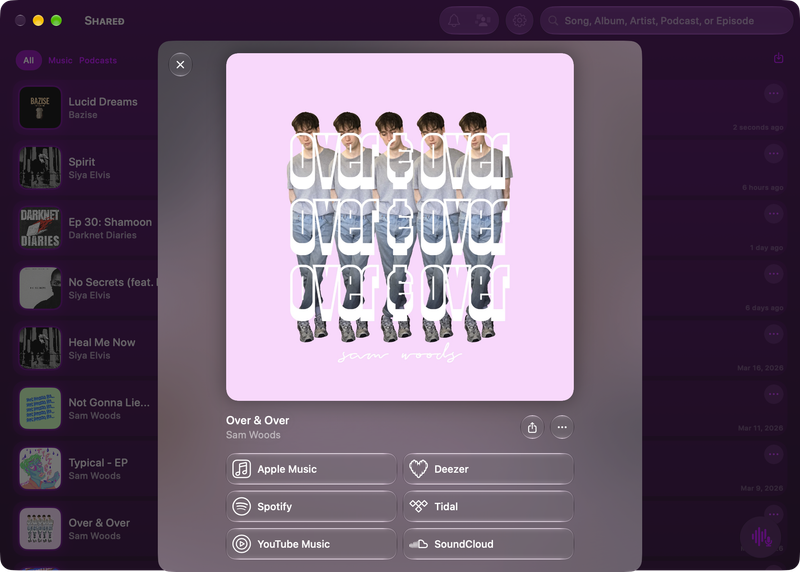Screen dimensions: 800x572
Task: Open more options for Over & Over popup
Action: (x=562, y=427)
